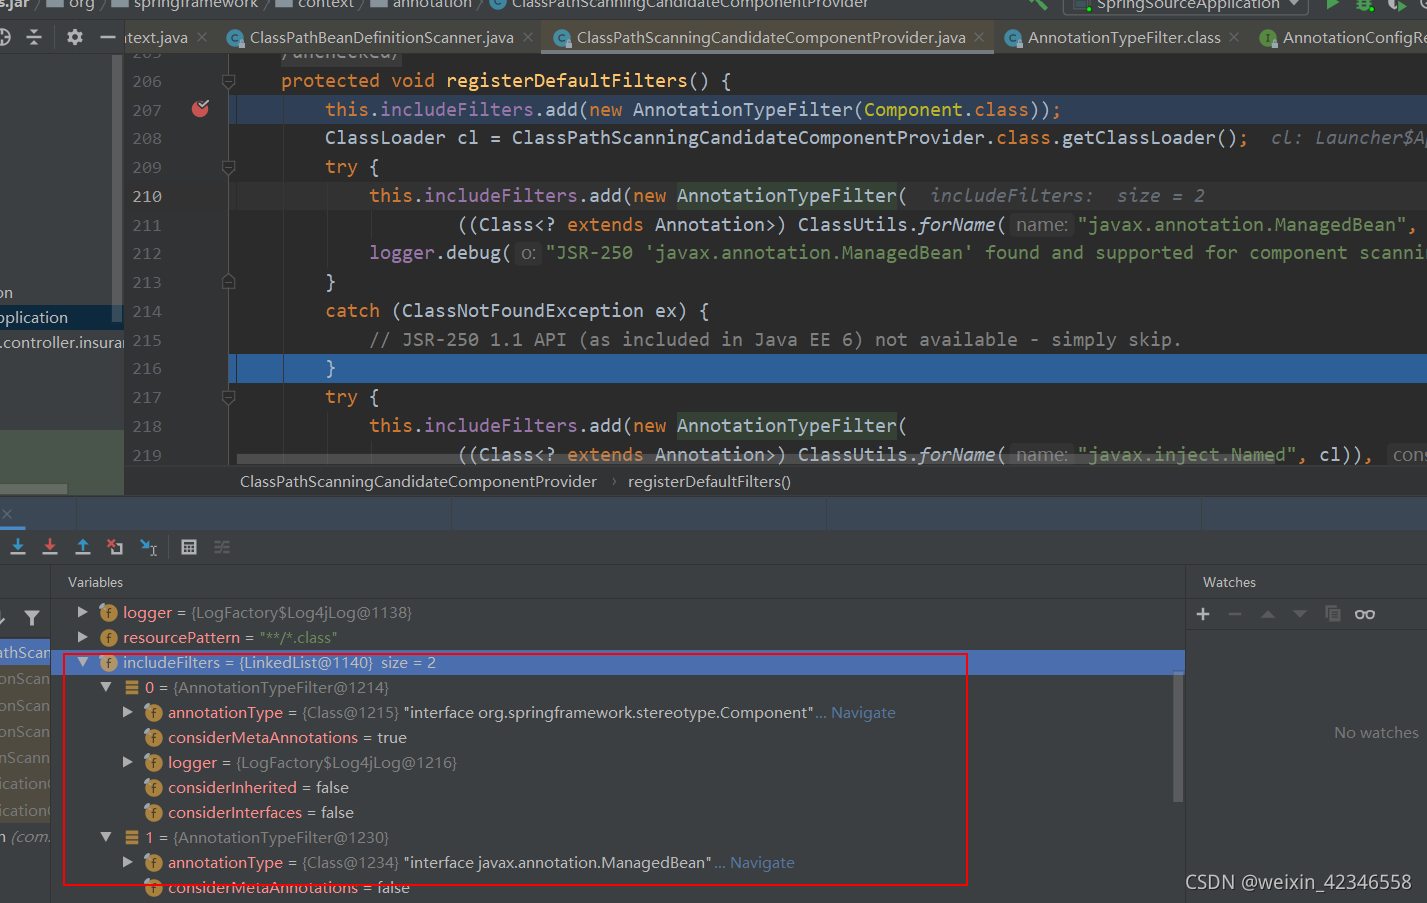Click Step Out blue up-arrow icon
1427x903 pixels.
point(83,546)
